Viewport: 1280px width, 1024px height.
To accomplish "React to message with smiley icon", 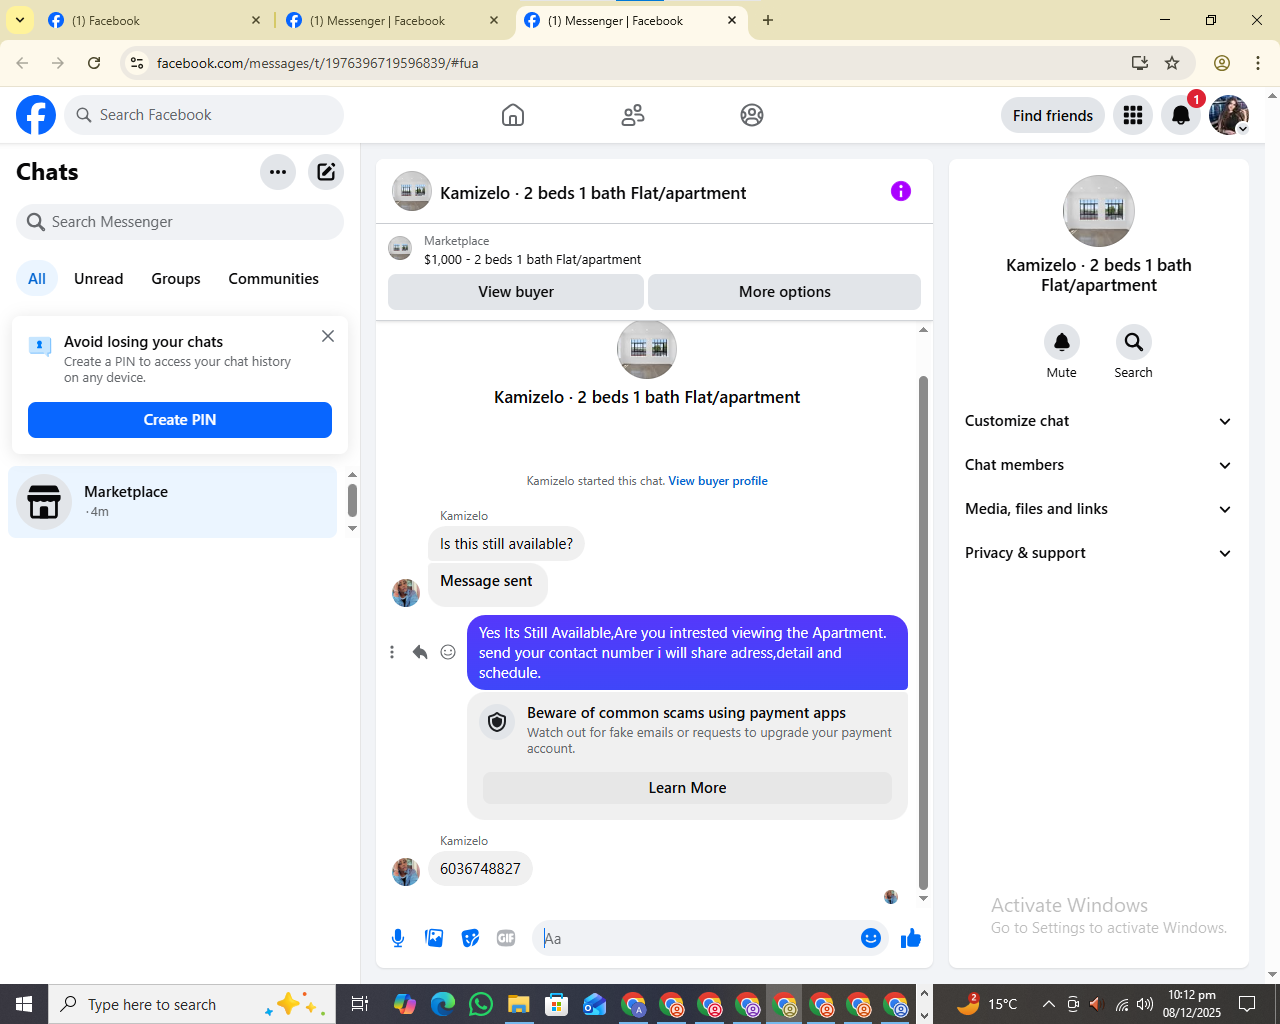I will click(x=448, y=652).
